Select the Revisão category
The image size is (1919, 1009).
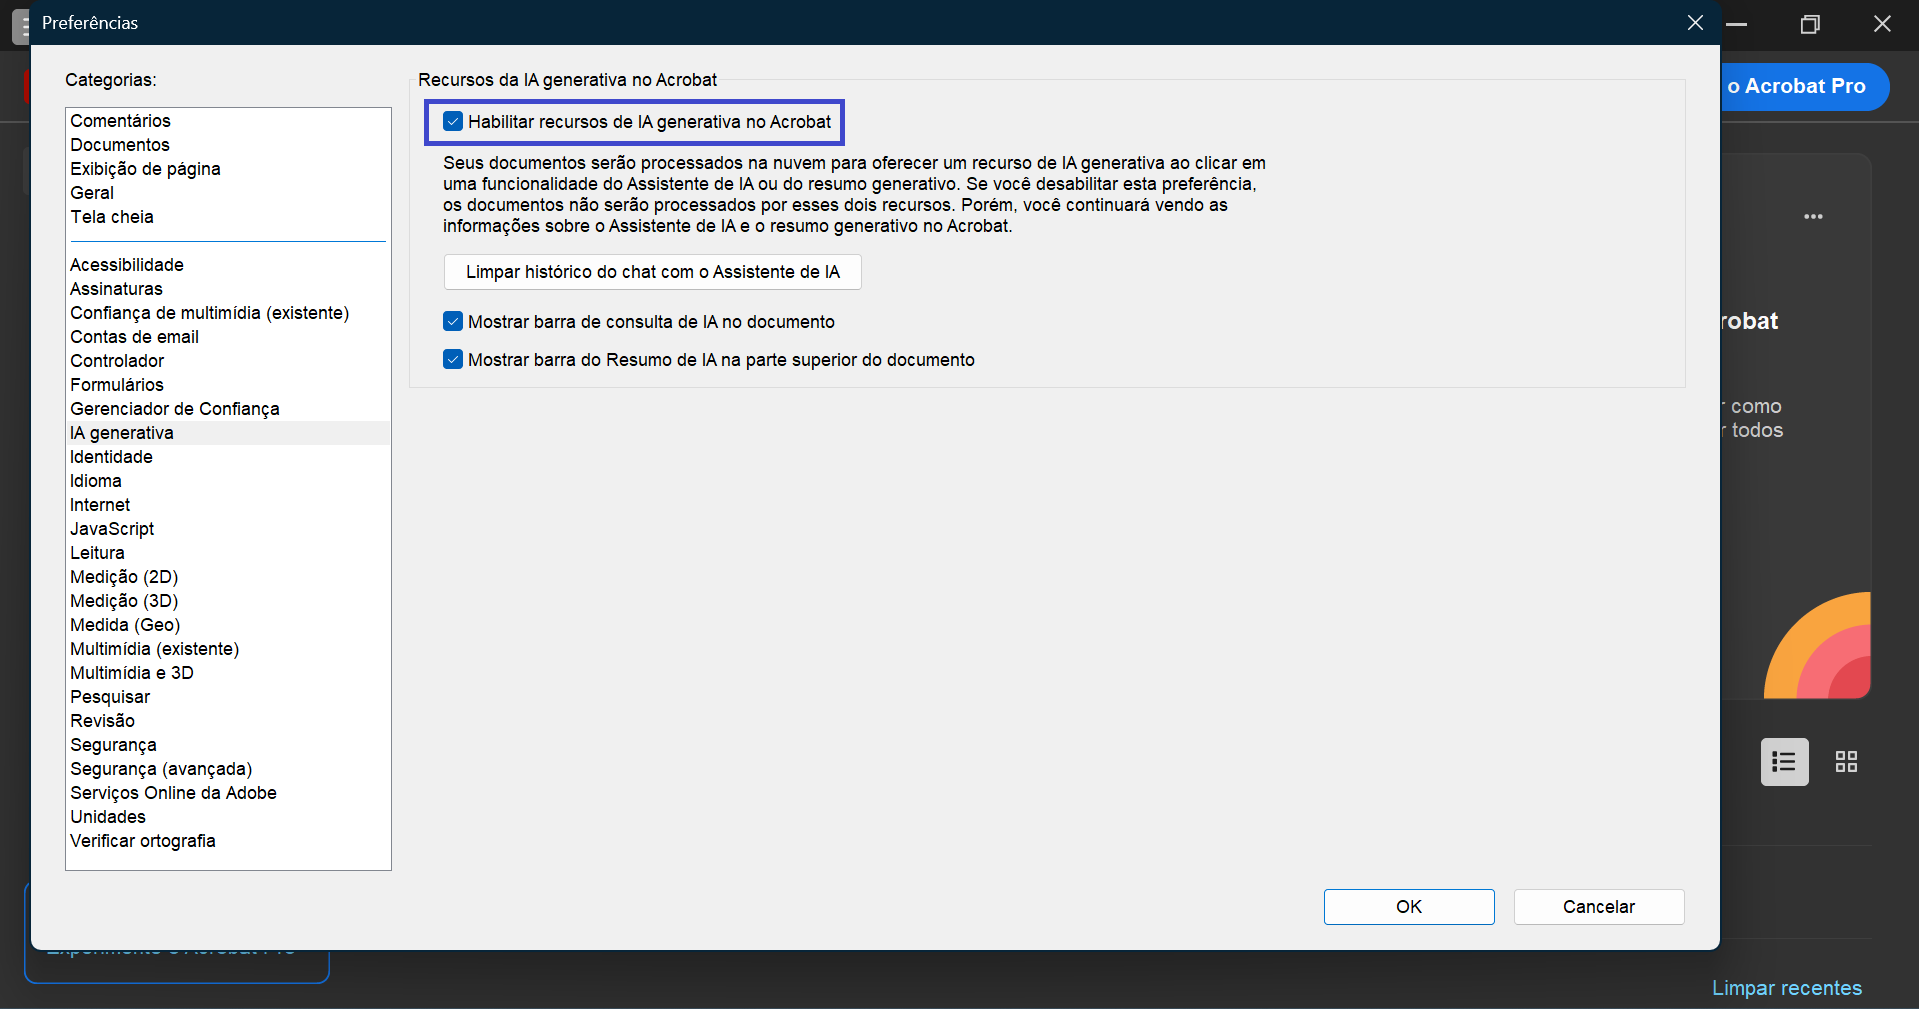228,721
